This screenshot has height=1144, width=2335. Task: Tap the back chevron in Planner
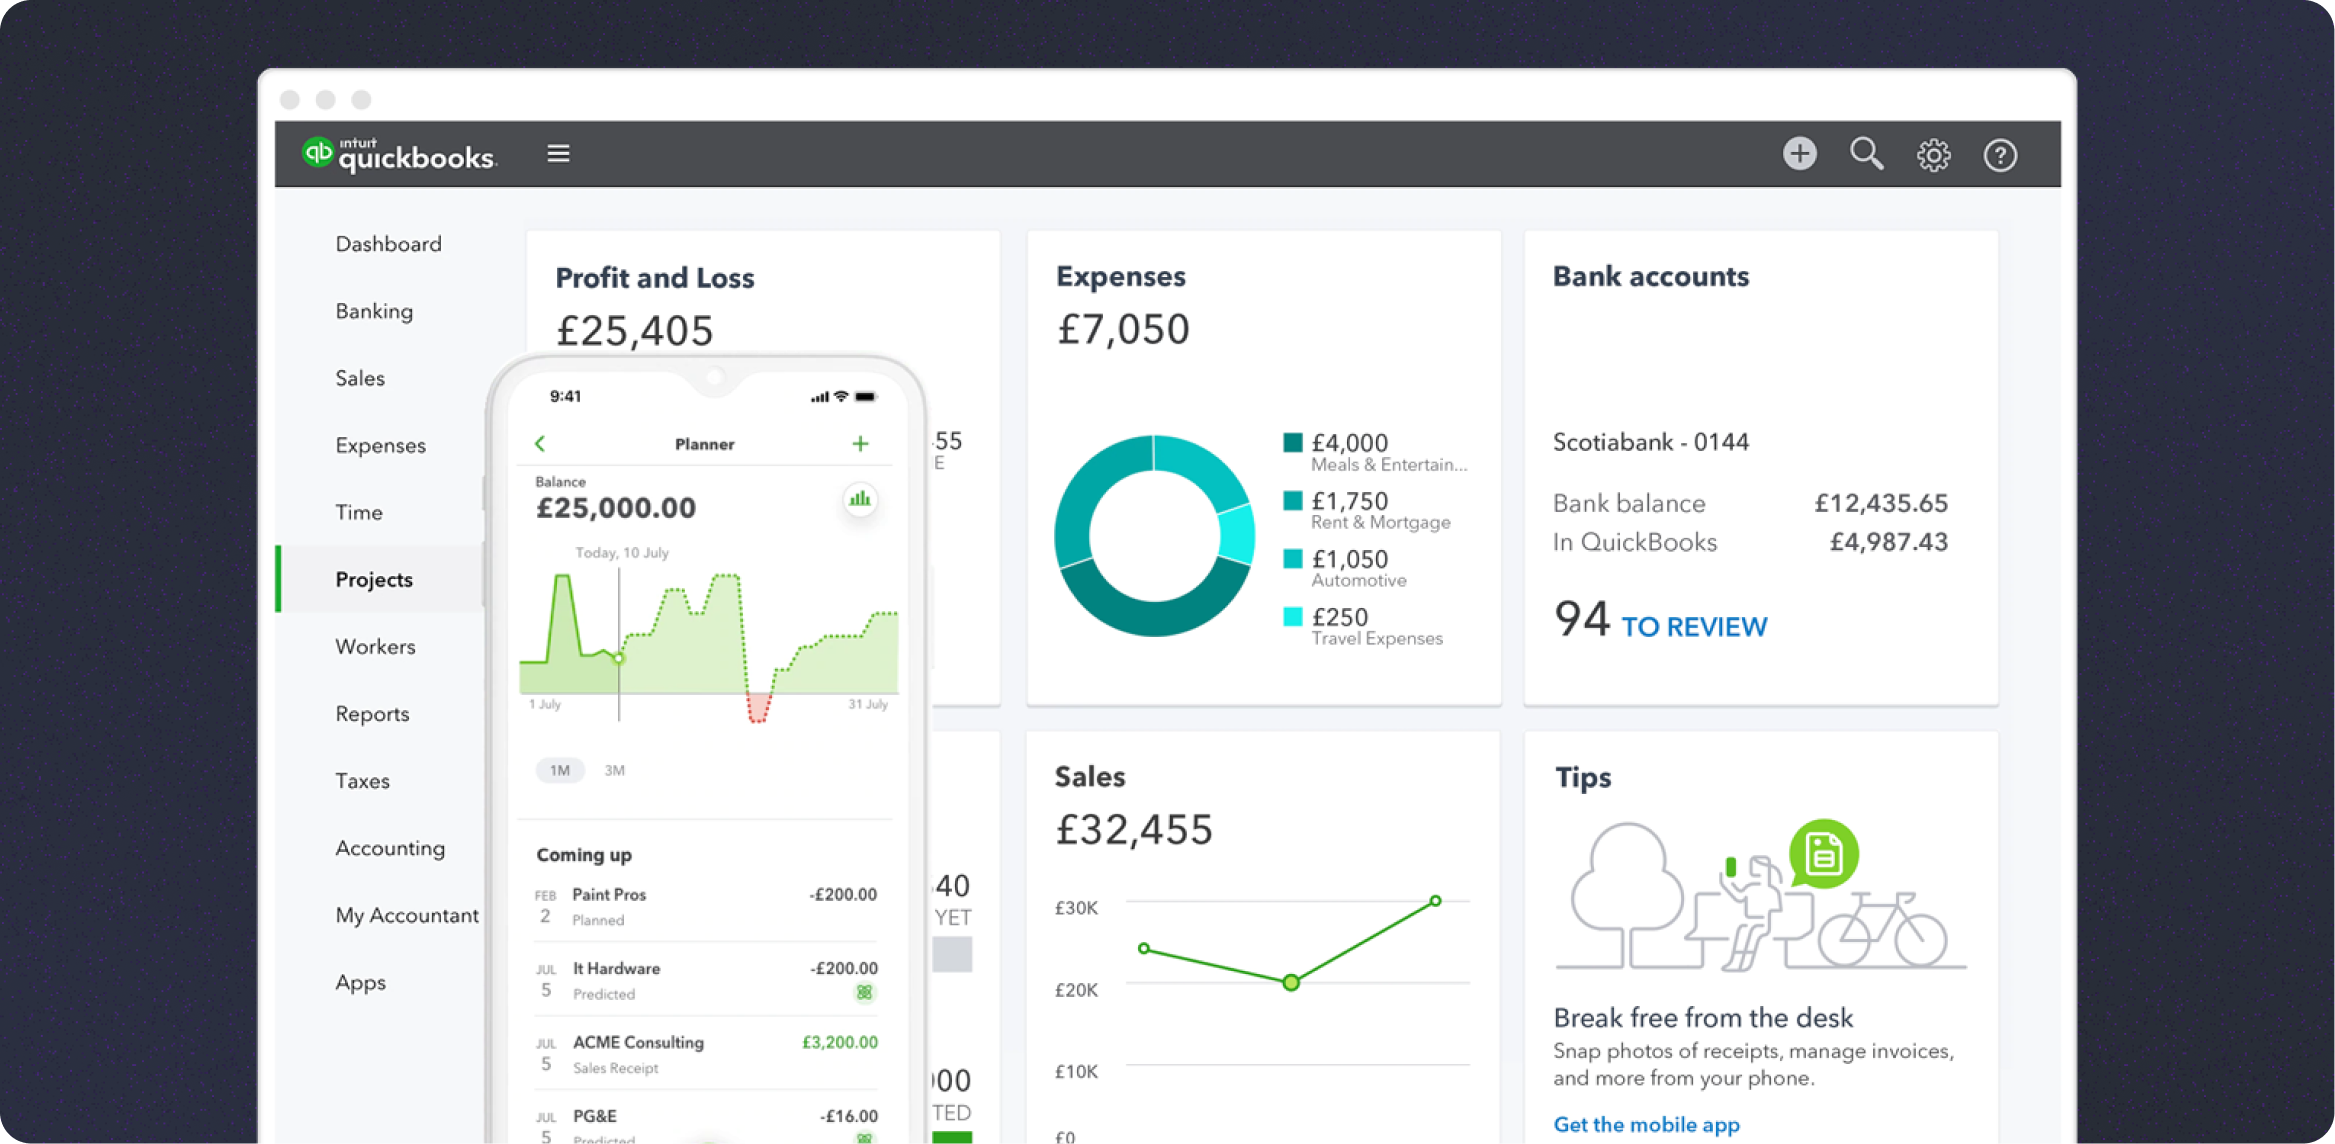pyautogui.click(x=541, y=443)
